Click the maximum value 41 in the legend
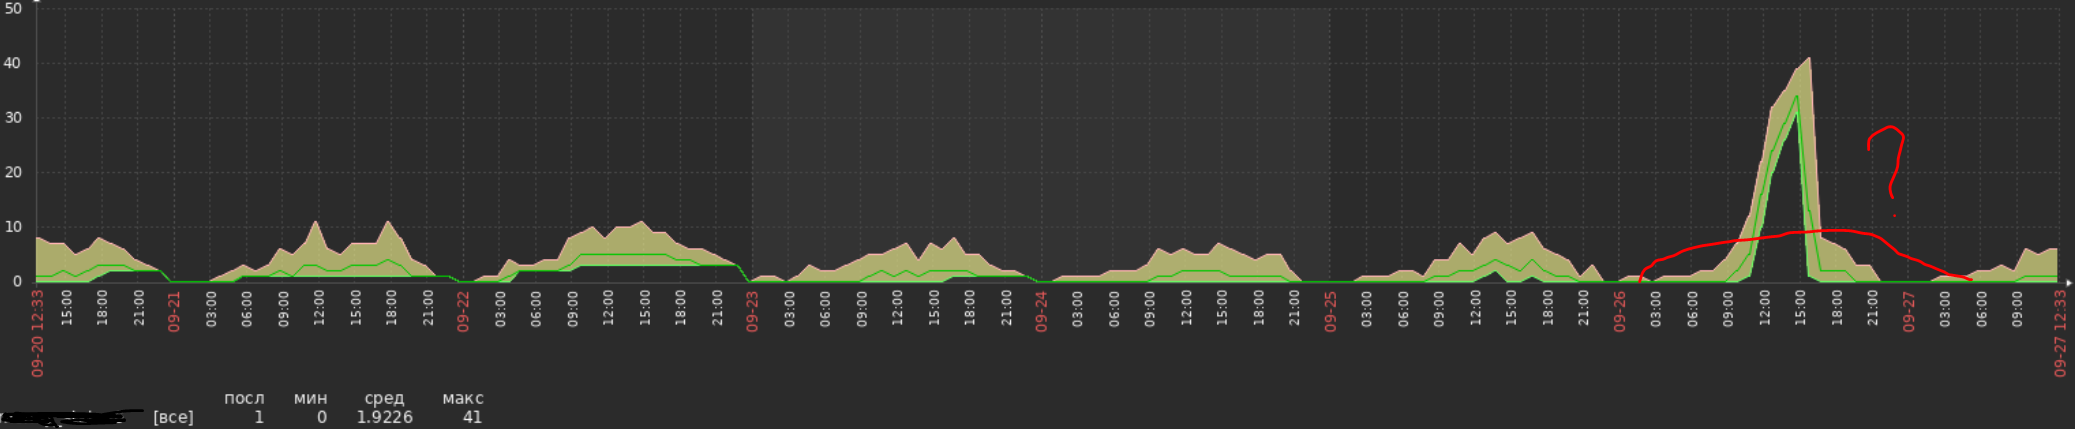Viewport: 2075px width, 429px height. (472, 417)
